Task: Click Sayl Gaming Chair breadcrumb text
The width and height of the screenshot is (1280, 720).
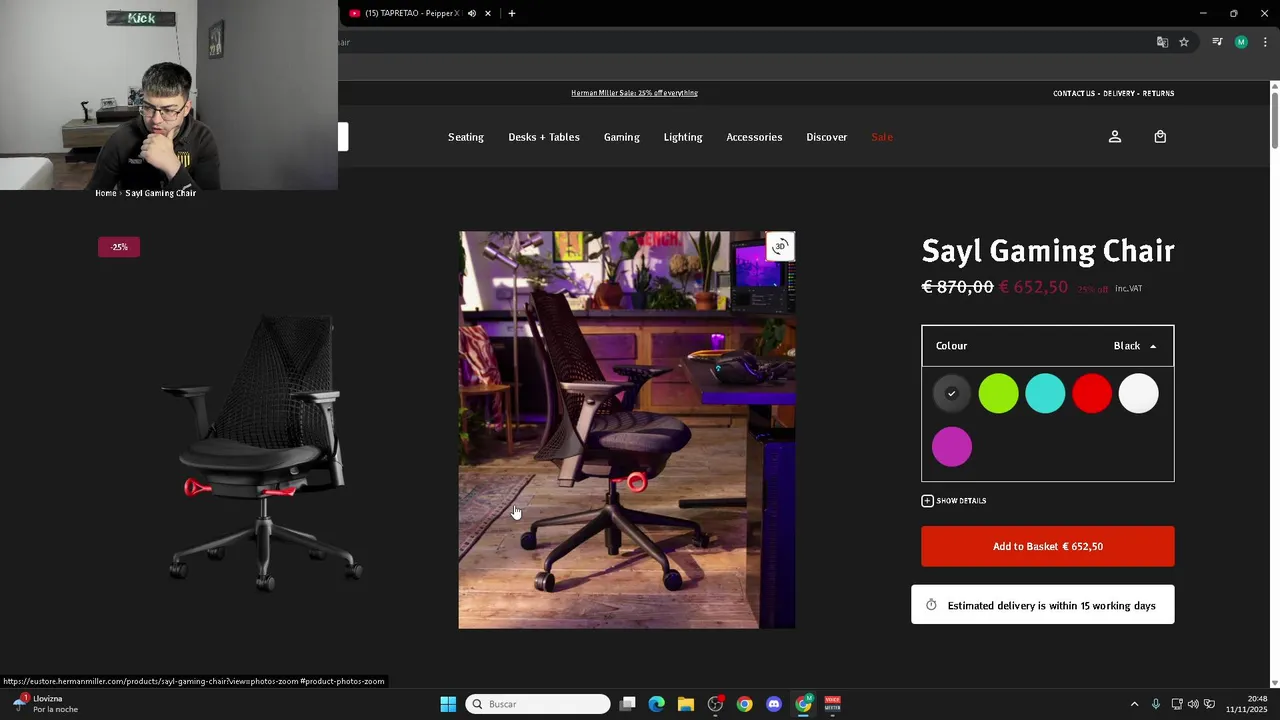Action: pos(161,193)
